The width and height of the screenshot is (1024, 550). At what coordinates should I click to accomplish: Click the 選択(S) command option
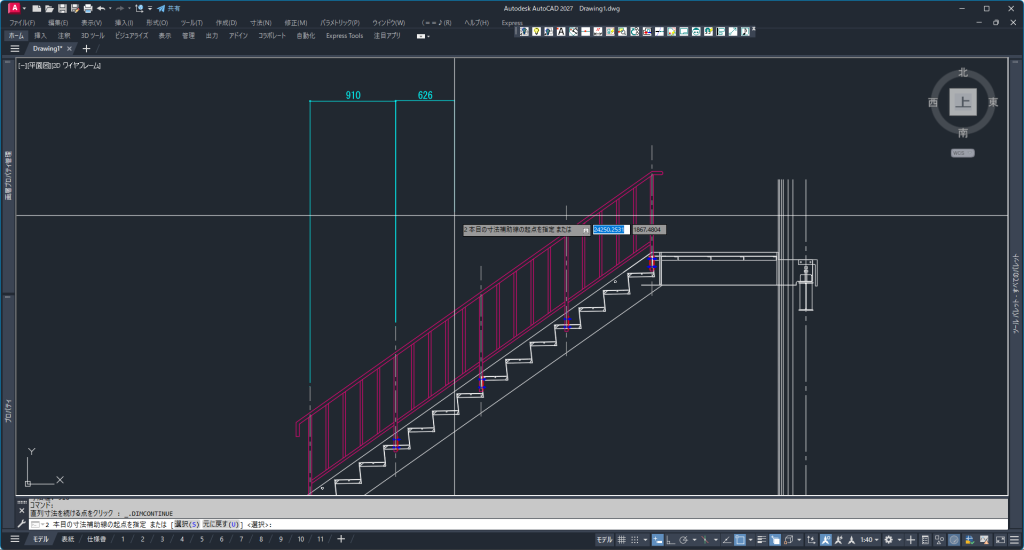[186, 524]
